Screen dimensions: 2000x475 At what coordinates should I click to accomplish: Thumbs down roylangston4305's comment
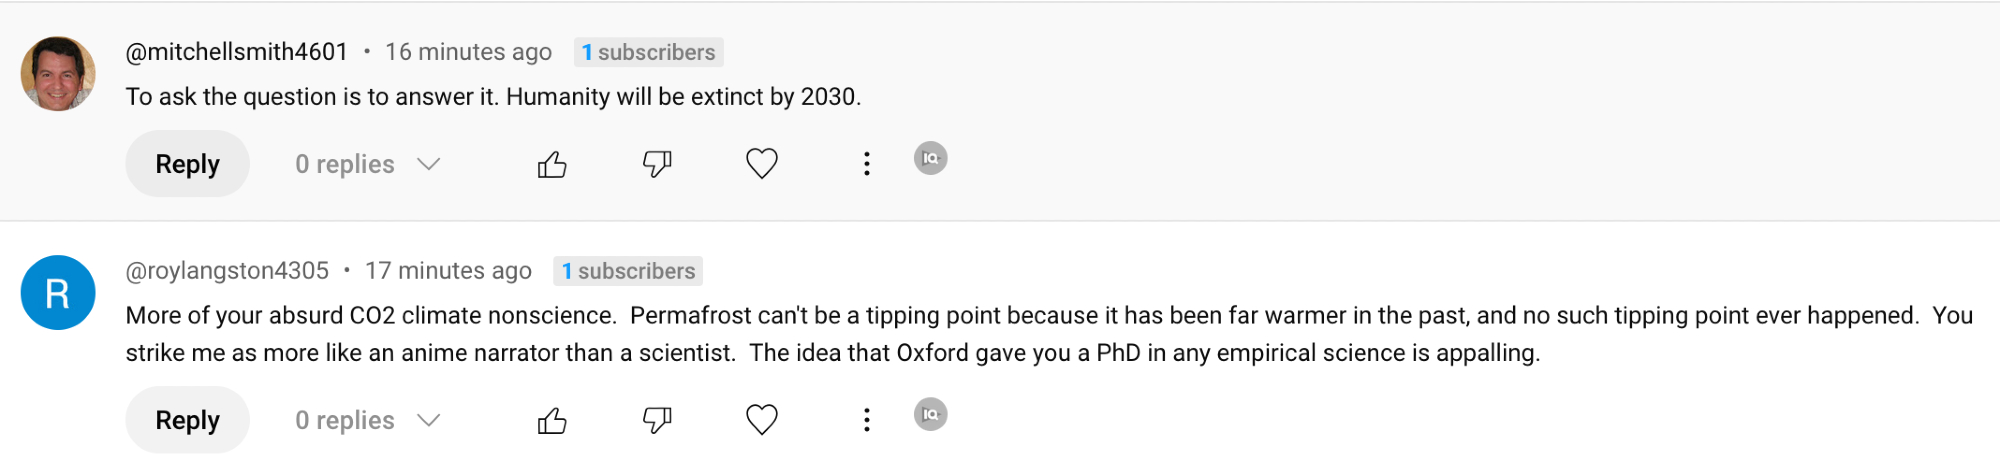coord(657,420)
